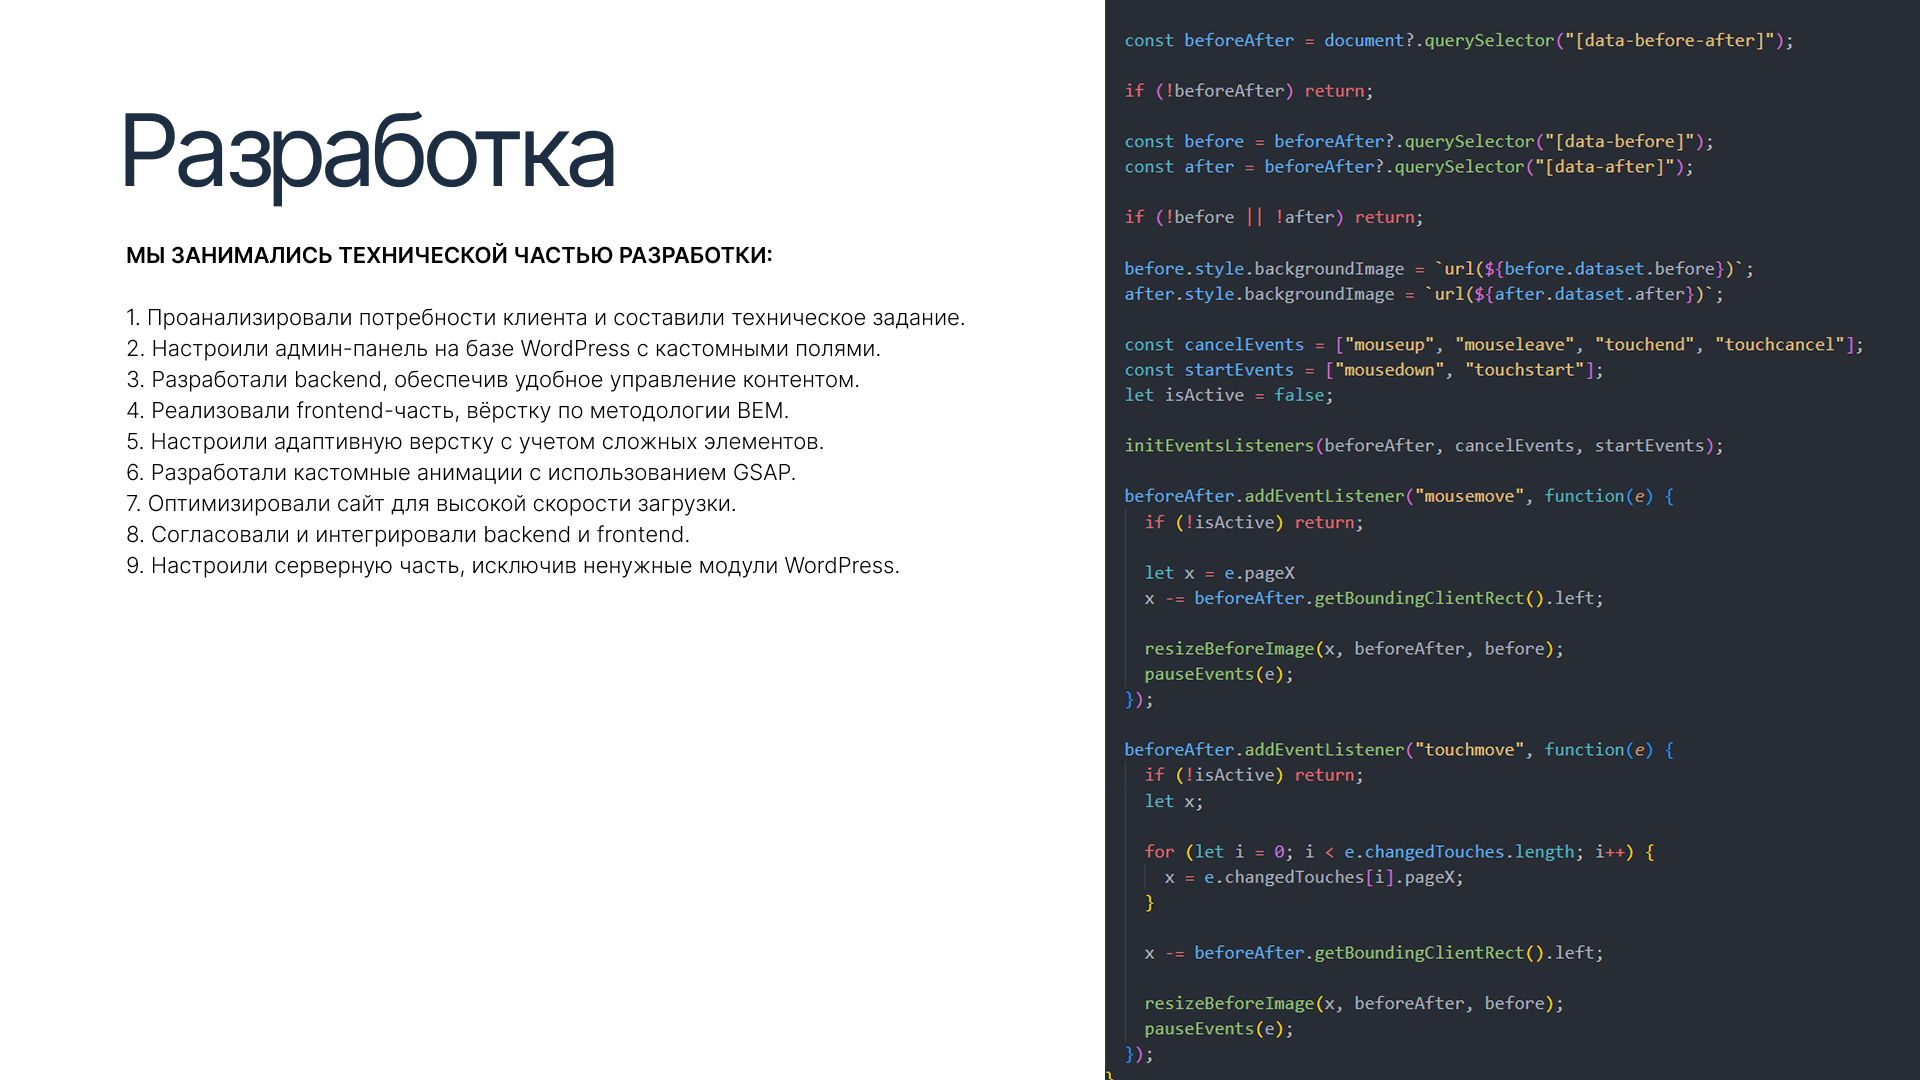Screen dimensions: 1920x1080
Task: Click the subheading "МЫ ЗАНИМАЛИСЬ ТЕХНИЧЕСКОЙ ЧАСТЬЮ РАЗРАБОТКИ"
Action: click(x=449, y=256)
